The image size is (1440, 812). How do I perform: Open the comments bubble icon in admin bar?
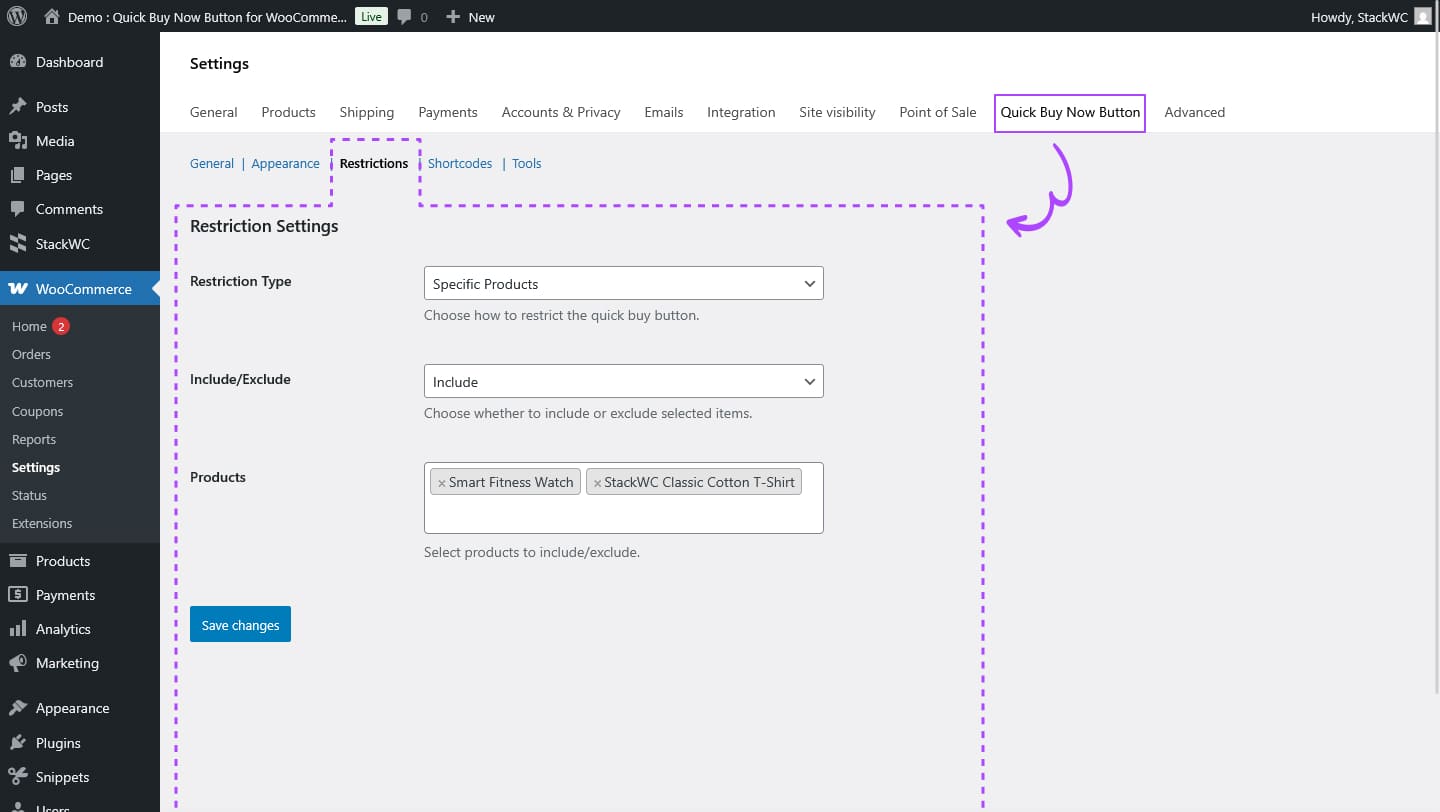[x=404, y=17]
